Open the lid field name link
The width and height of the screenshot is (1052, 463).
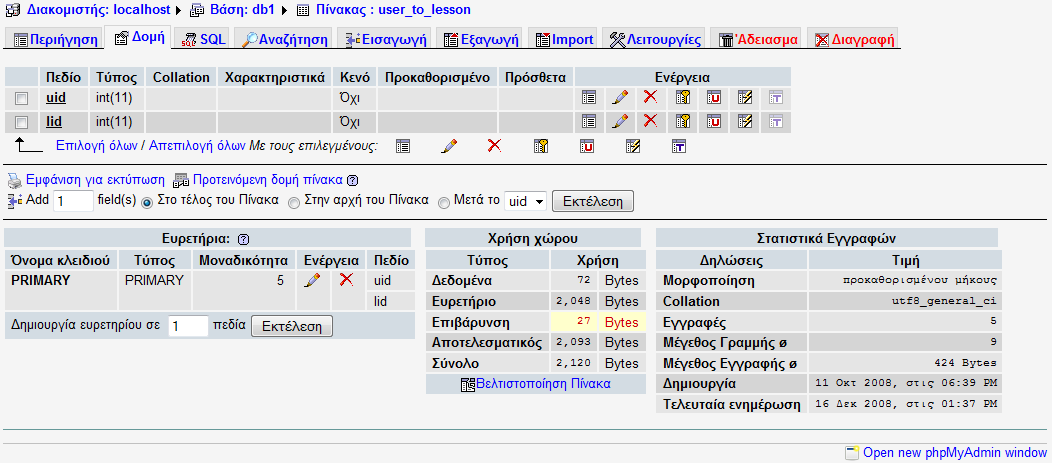pos(54,121)
